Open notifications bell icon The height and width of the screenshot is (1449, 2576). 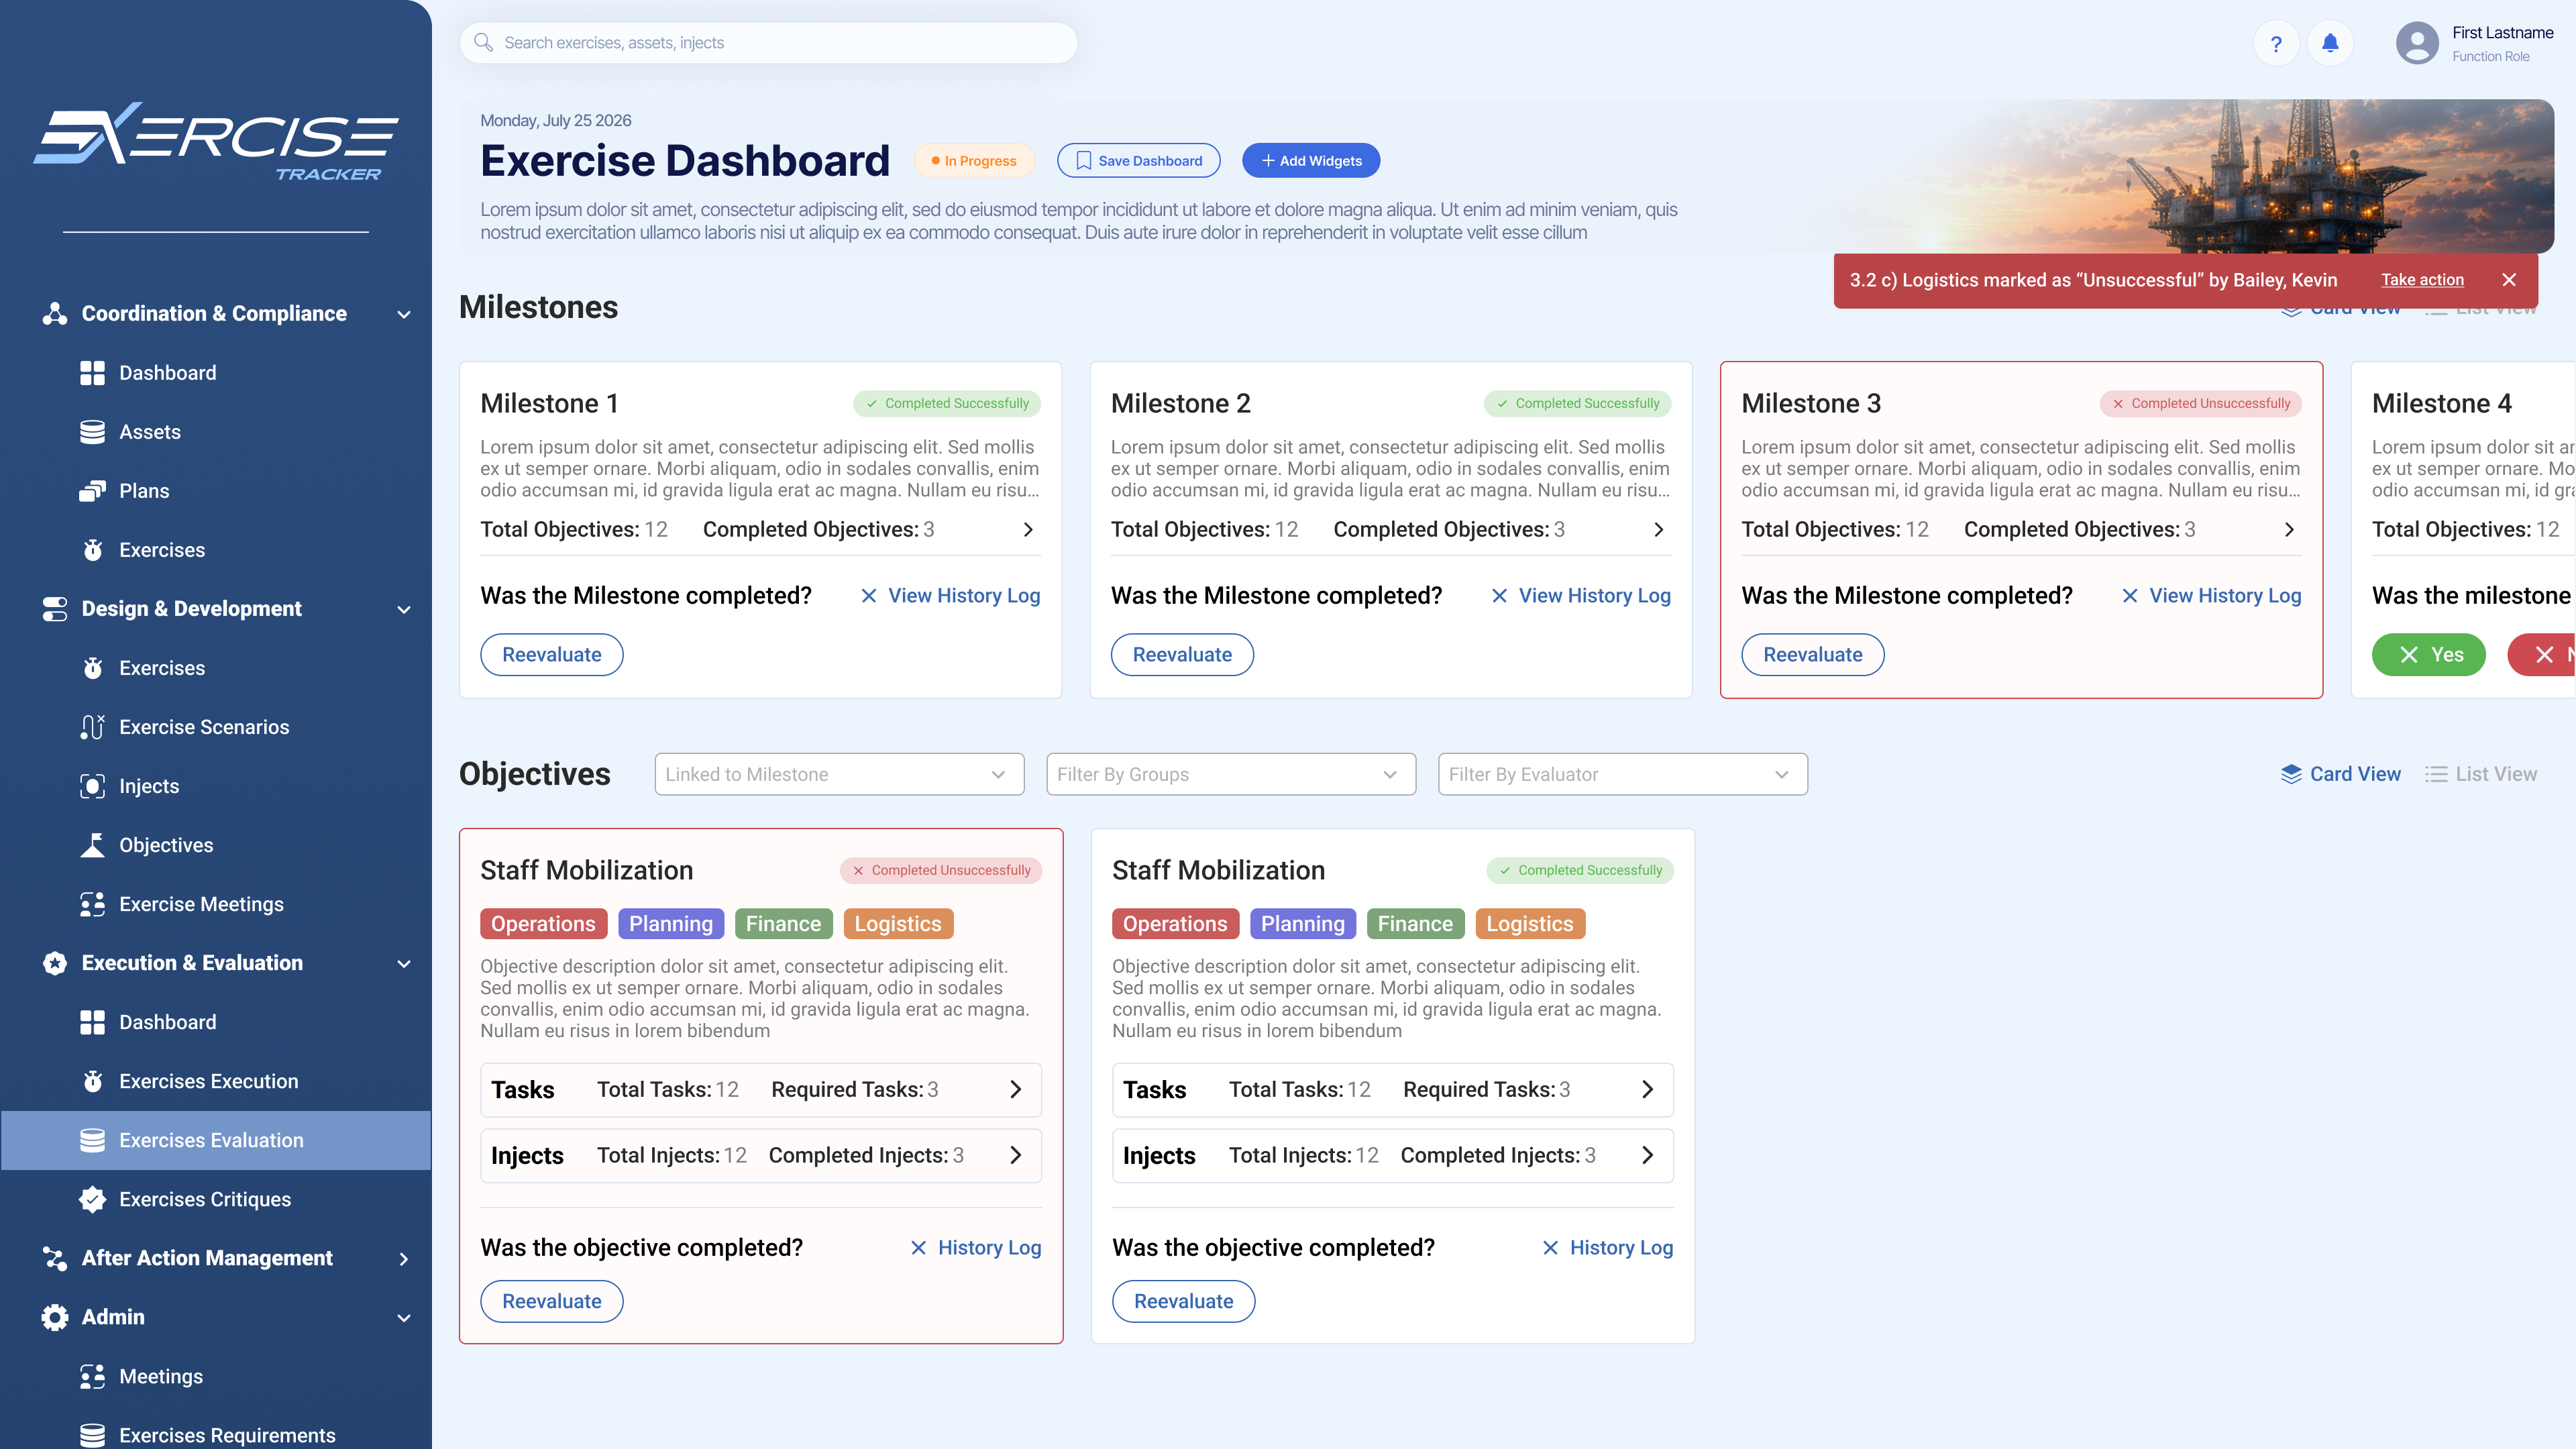[x=2330, y=44]
